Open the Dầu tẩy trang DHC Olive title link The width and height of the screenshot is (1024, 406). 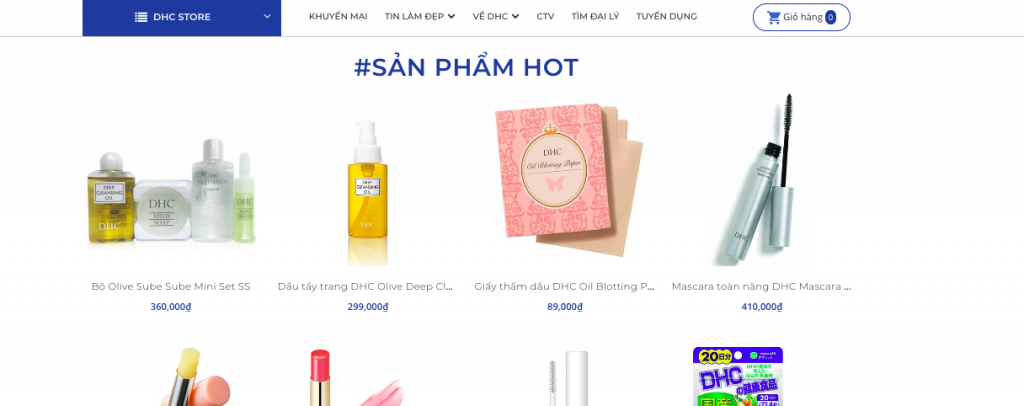(365, 287)
